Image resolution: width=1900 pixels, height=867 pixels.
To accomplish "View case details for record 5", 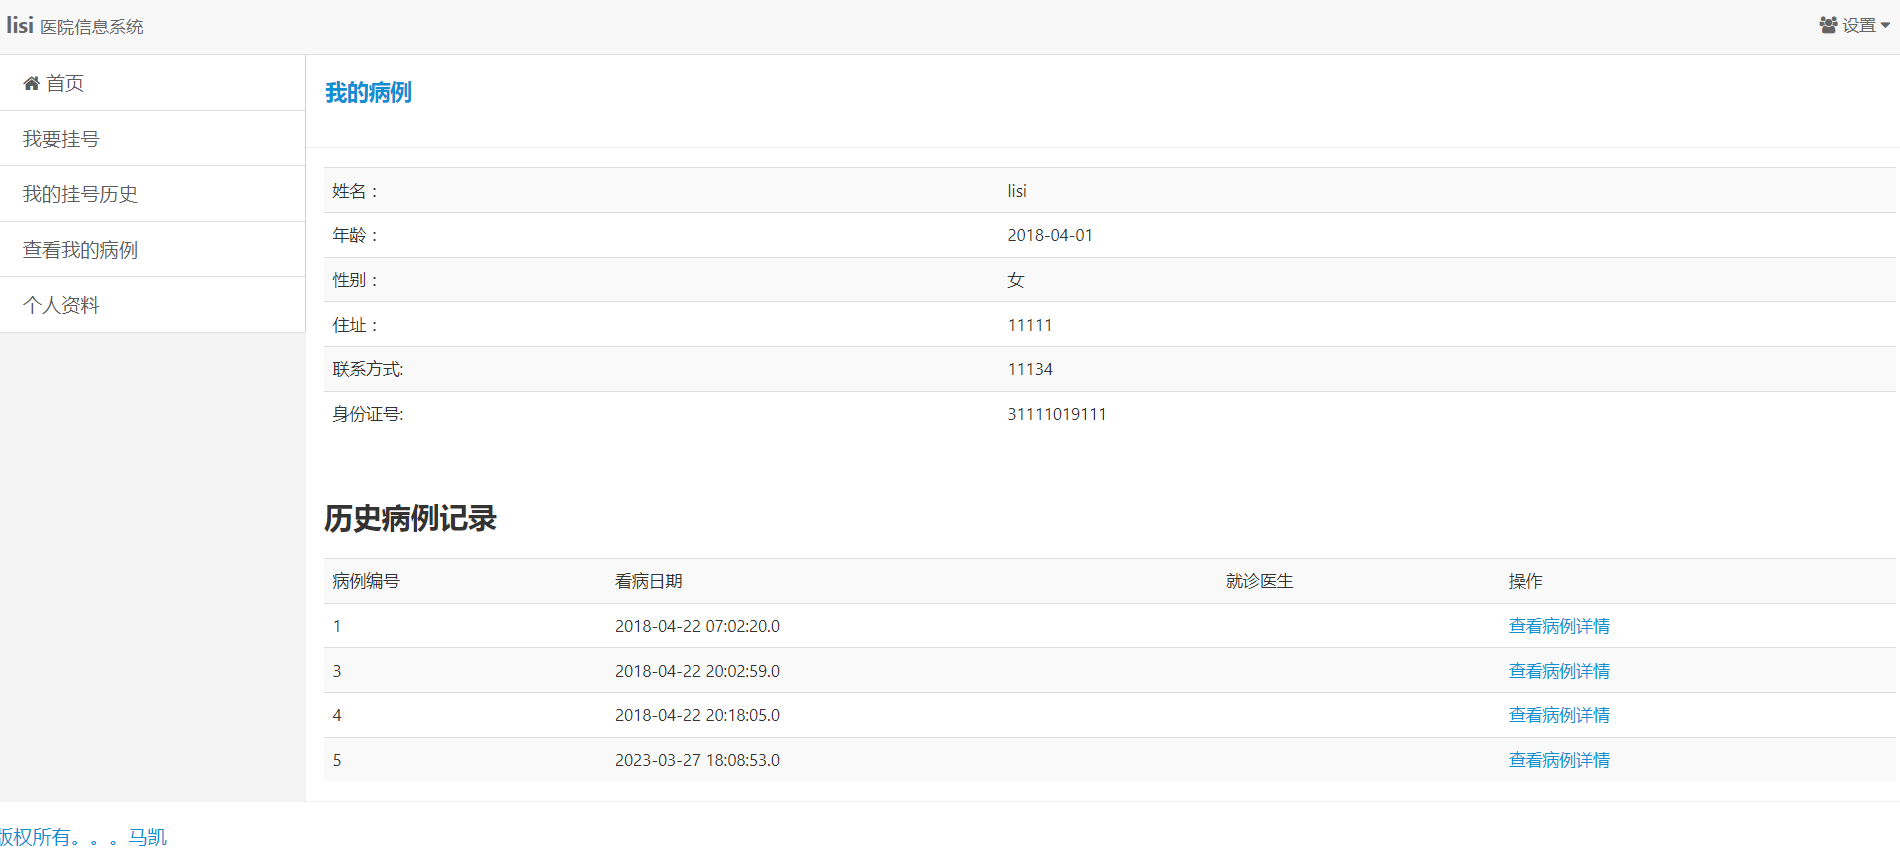I will point(1559,760).
